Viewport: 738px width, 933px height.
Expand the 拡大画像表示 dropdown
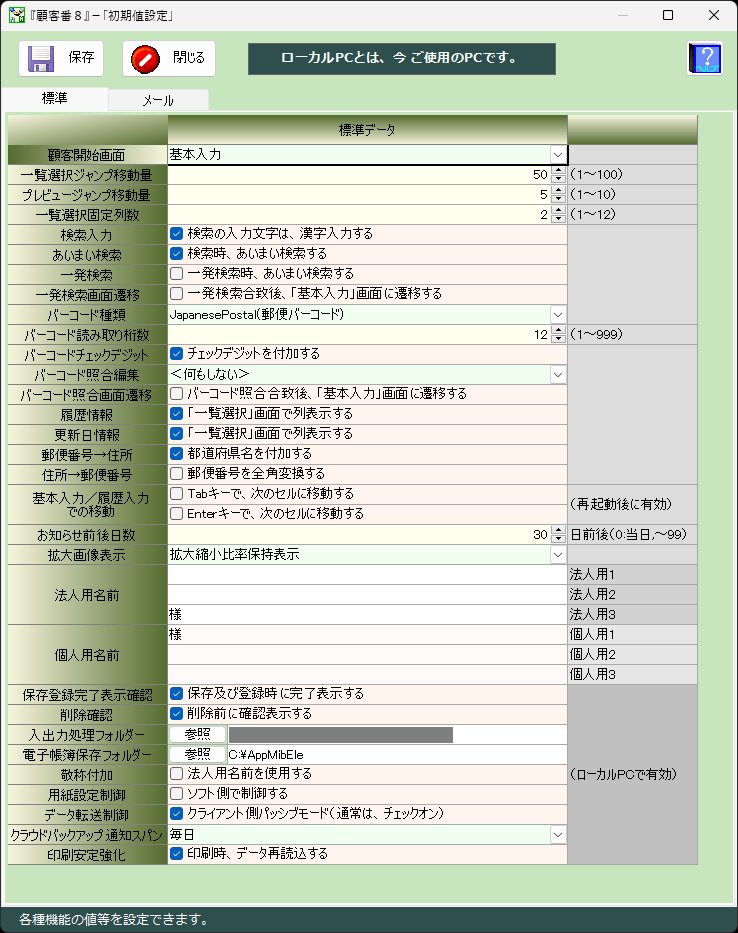click(x=558, y=555)
